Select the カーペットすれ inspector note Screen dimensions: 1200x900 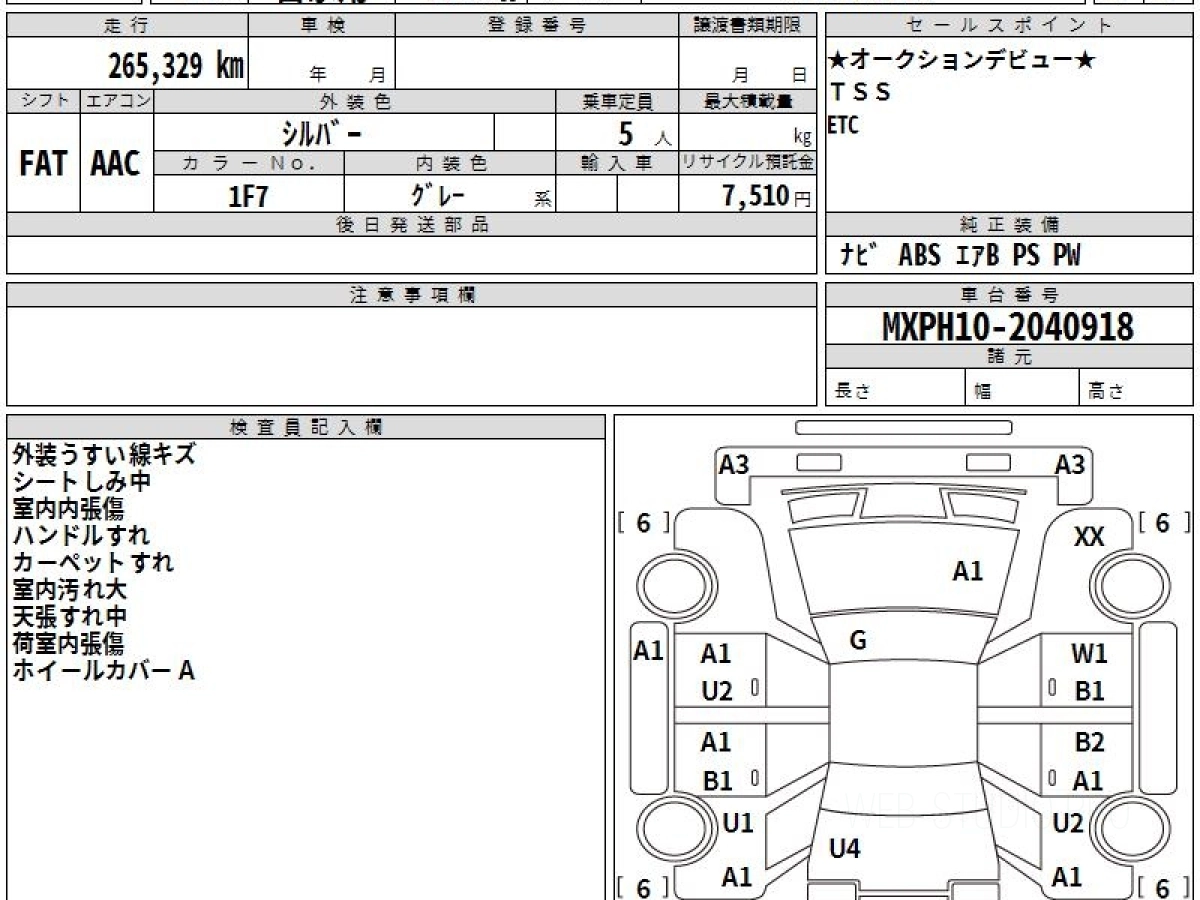[x=93, y=562]
